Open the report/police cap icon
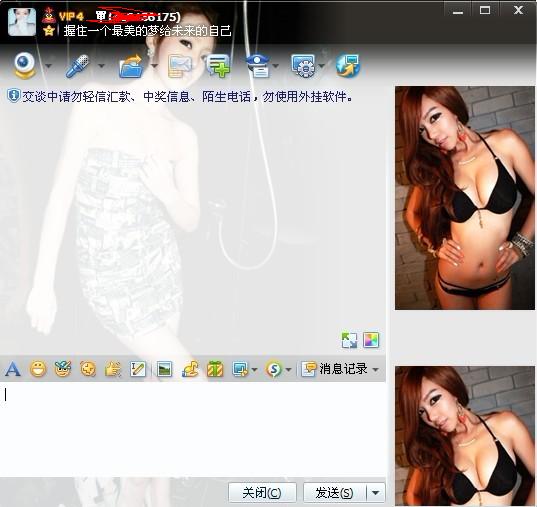This screenshot has width=537, height=507. 259,66
